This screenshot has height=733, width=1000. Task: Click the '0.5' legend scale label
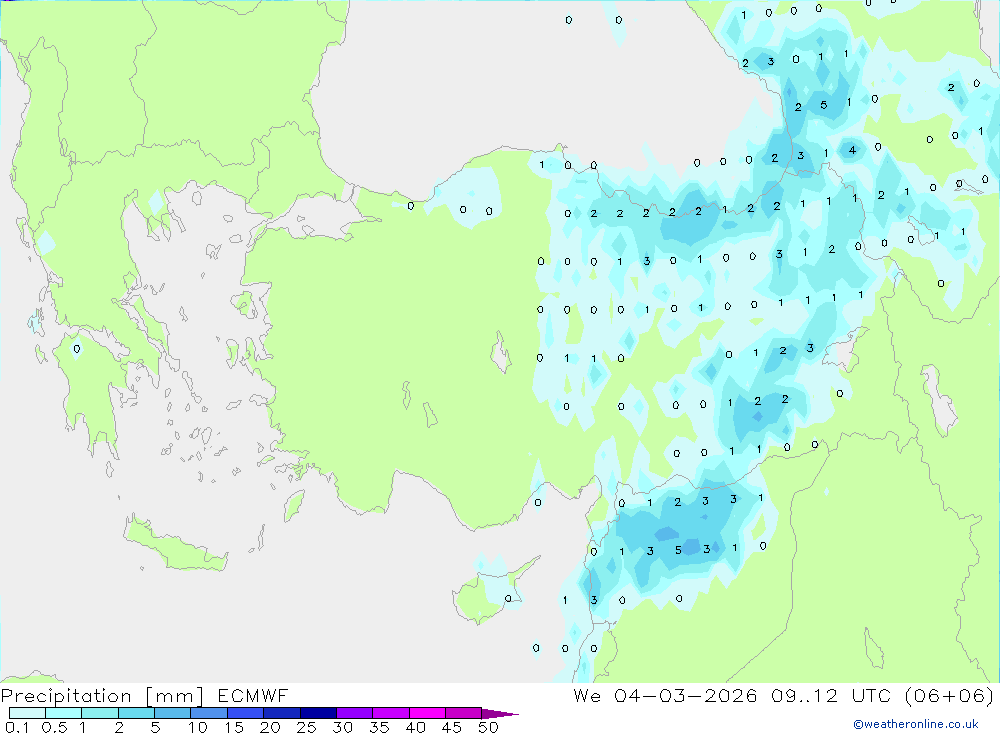[54, 727]
